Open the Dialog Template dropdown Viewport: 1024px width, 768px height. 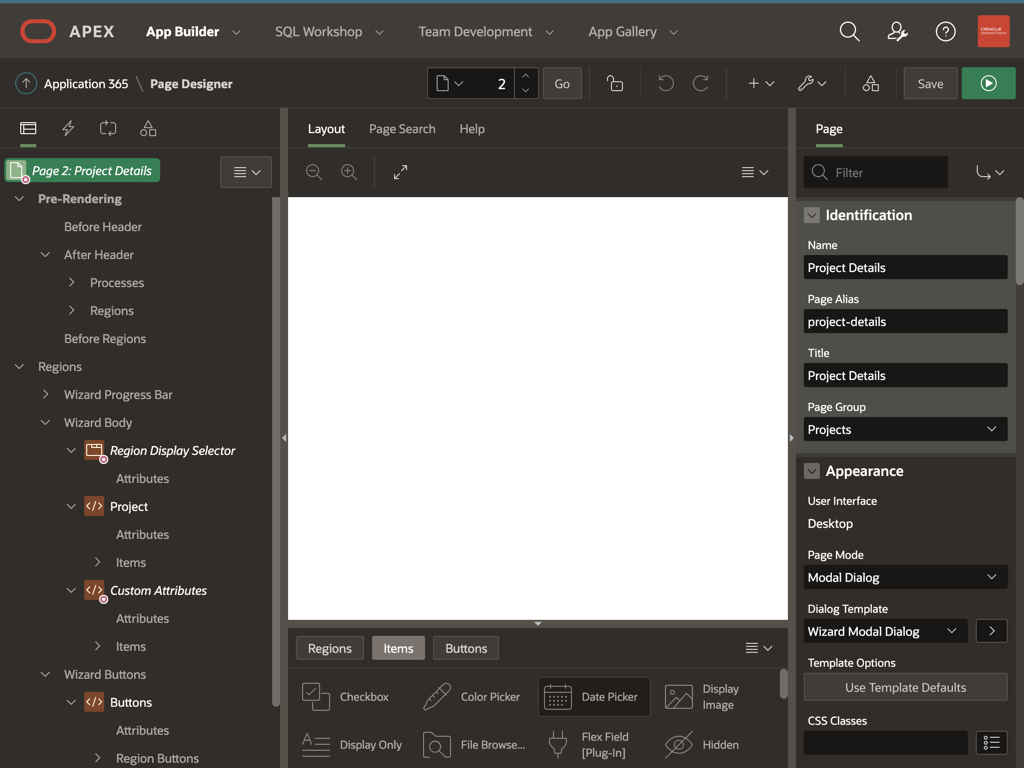tap(885, 631)
